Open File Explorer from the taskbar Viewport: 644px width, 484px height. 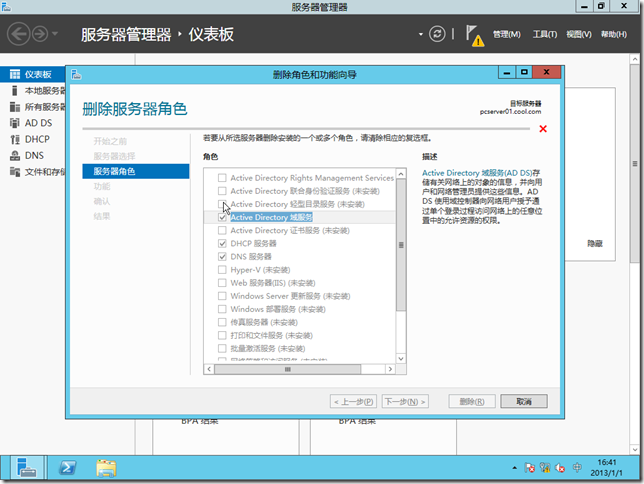click(x=106, y=468)
